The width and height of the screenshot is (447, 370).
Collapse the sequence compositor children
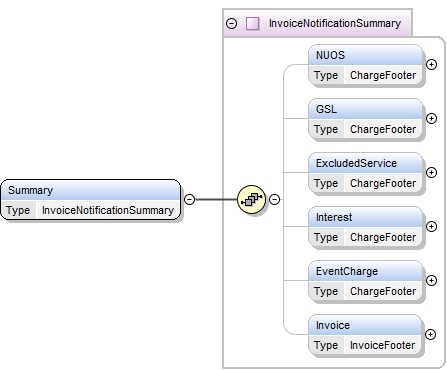(x=274, y=199)
